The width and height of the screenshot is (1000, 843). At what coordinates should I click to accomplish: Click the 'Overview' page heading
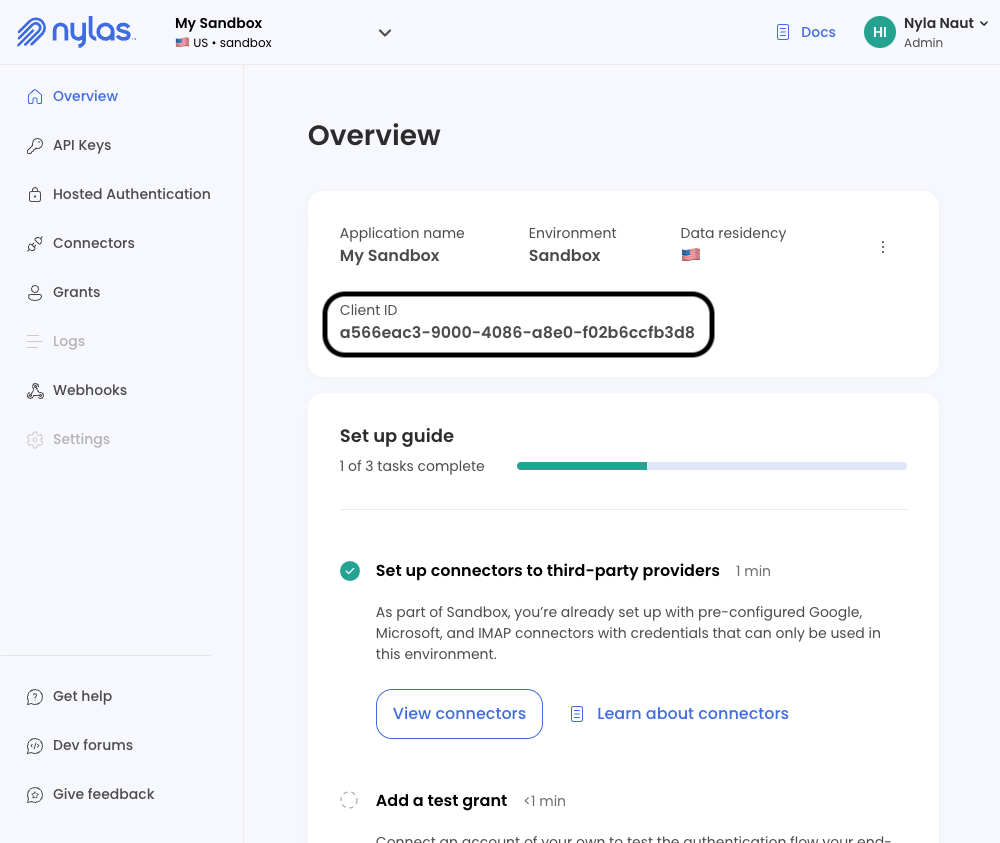coord(374,135)
